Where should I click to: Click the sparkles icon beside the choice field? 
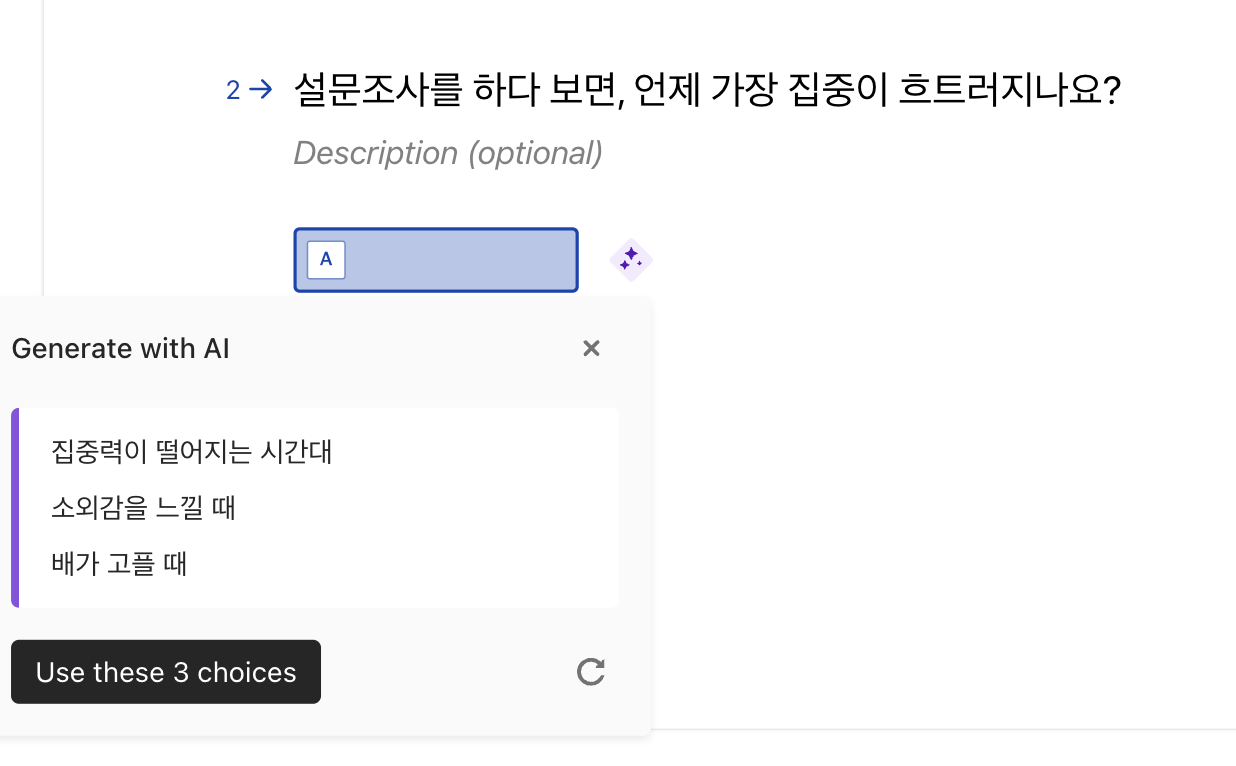tap(630, 259)
